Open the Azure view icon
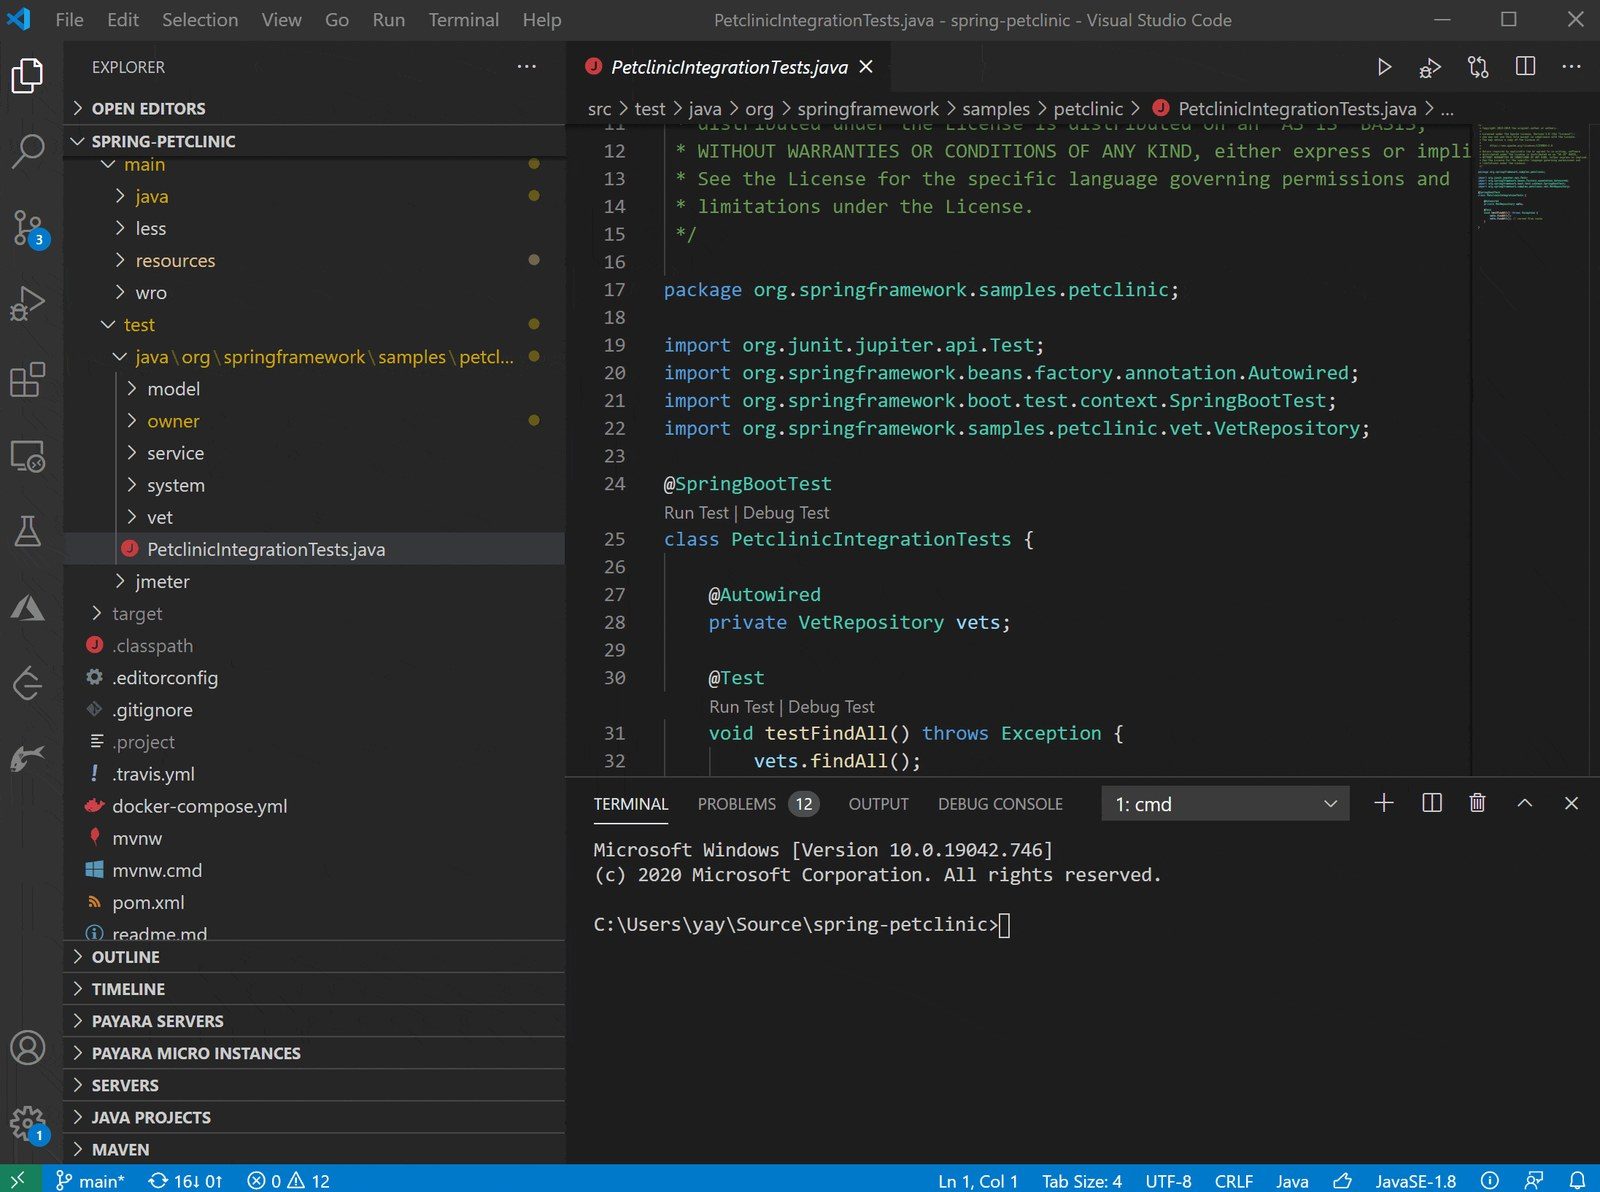This screenshot has height=1192, width=1600. (x=27, y=608)
